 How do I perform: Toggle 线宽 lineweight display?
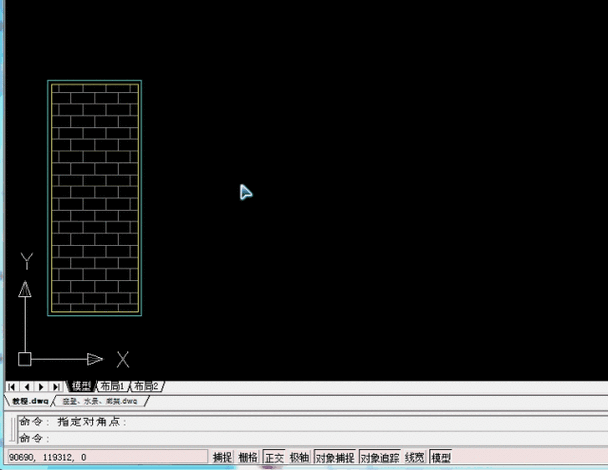point(414,457)
